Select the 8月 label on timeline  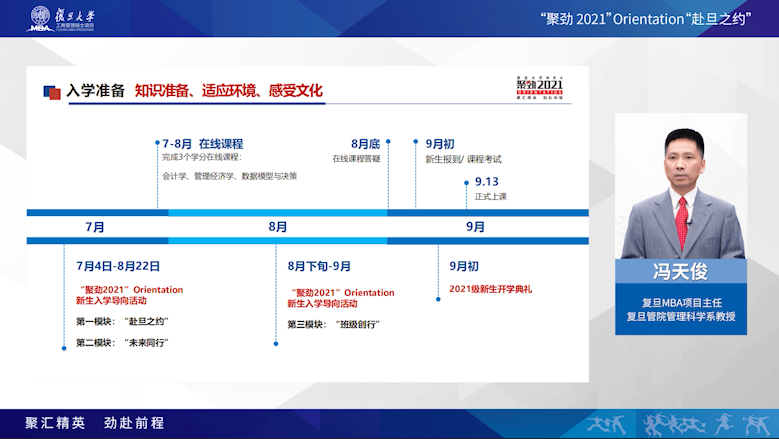(x=278, y=227)
